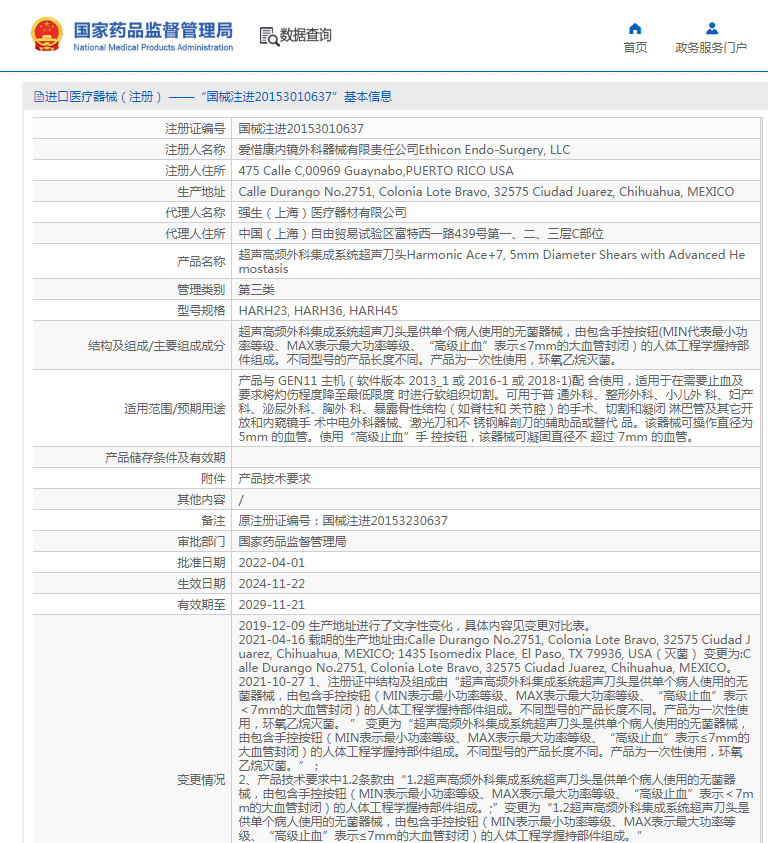Click the 型号规格 row label

[x=201, y=311]
